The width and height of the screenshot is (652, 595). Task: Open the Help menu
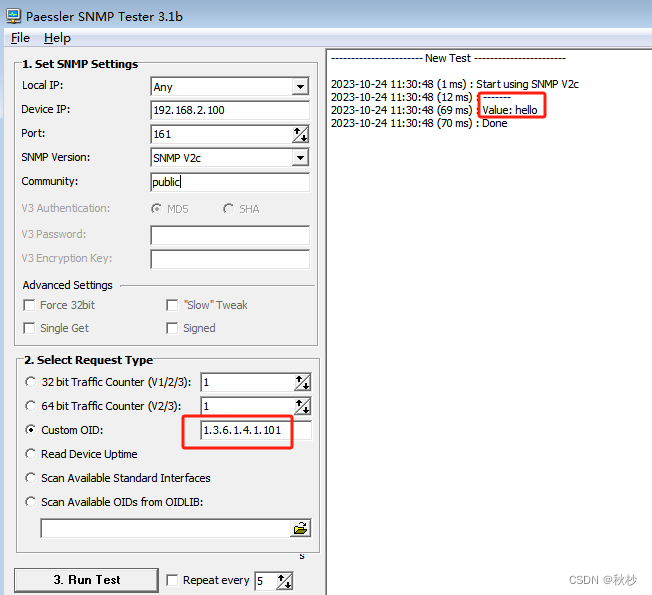[57, 38]
